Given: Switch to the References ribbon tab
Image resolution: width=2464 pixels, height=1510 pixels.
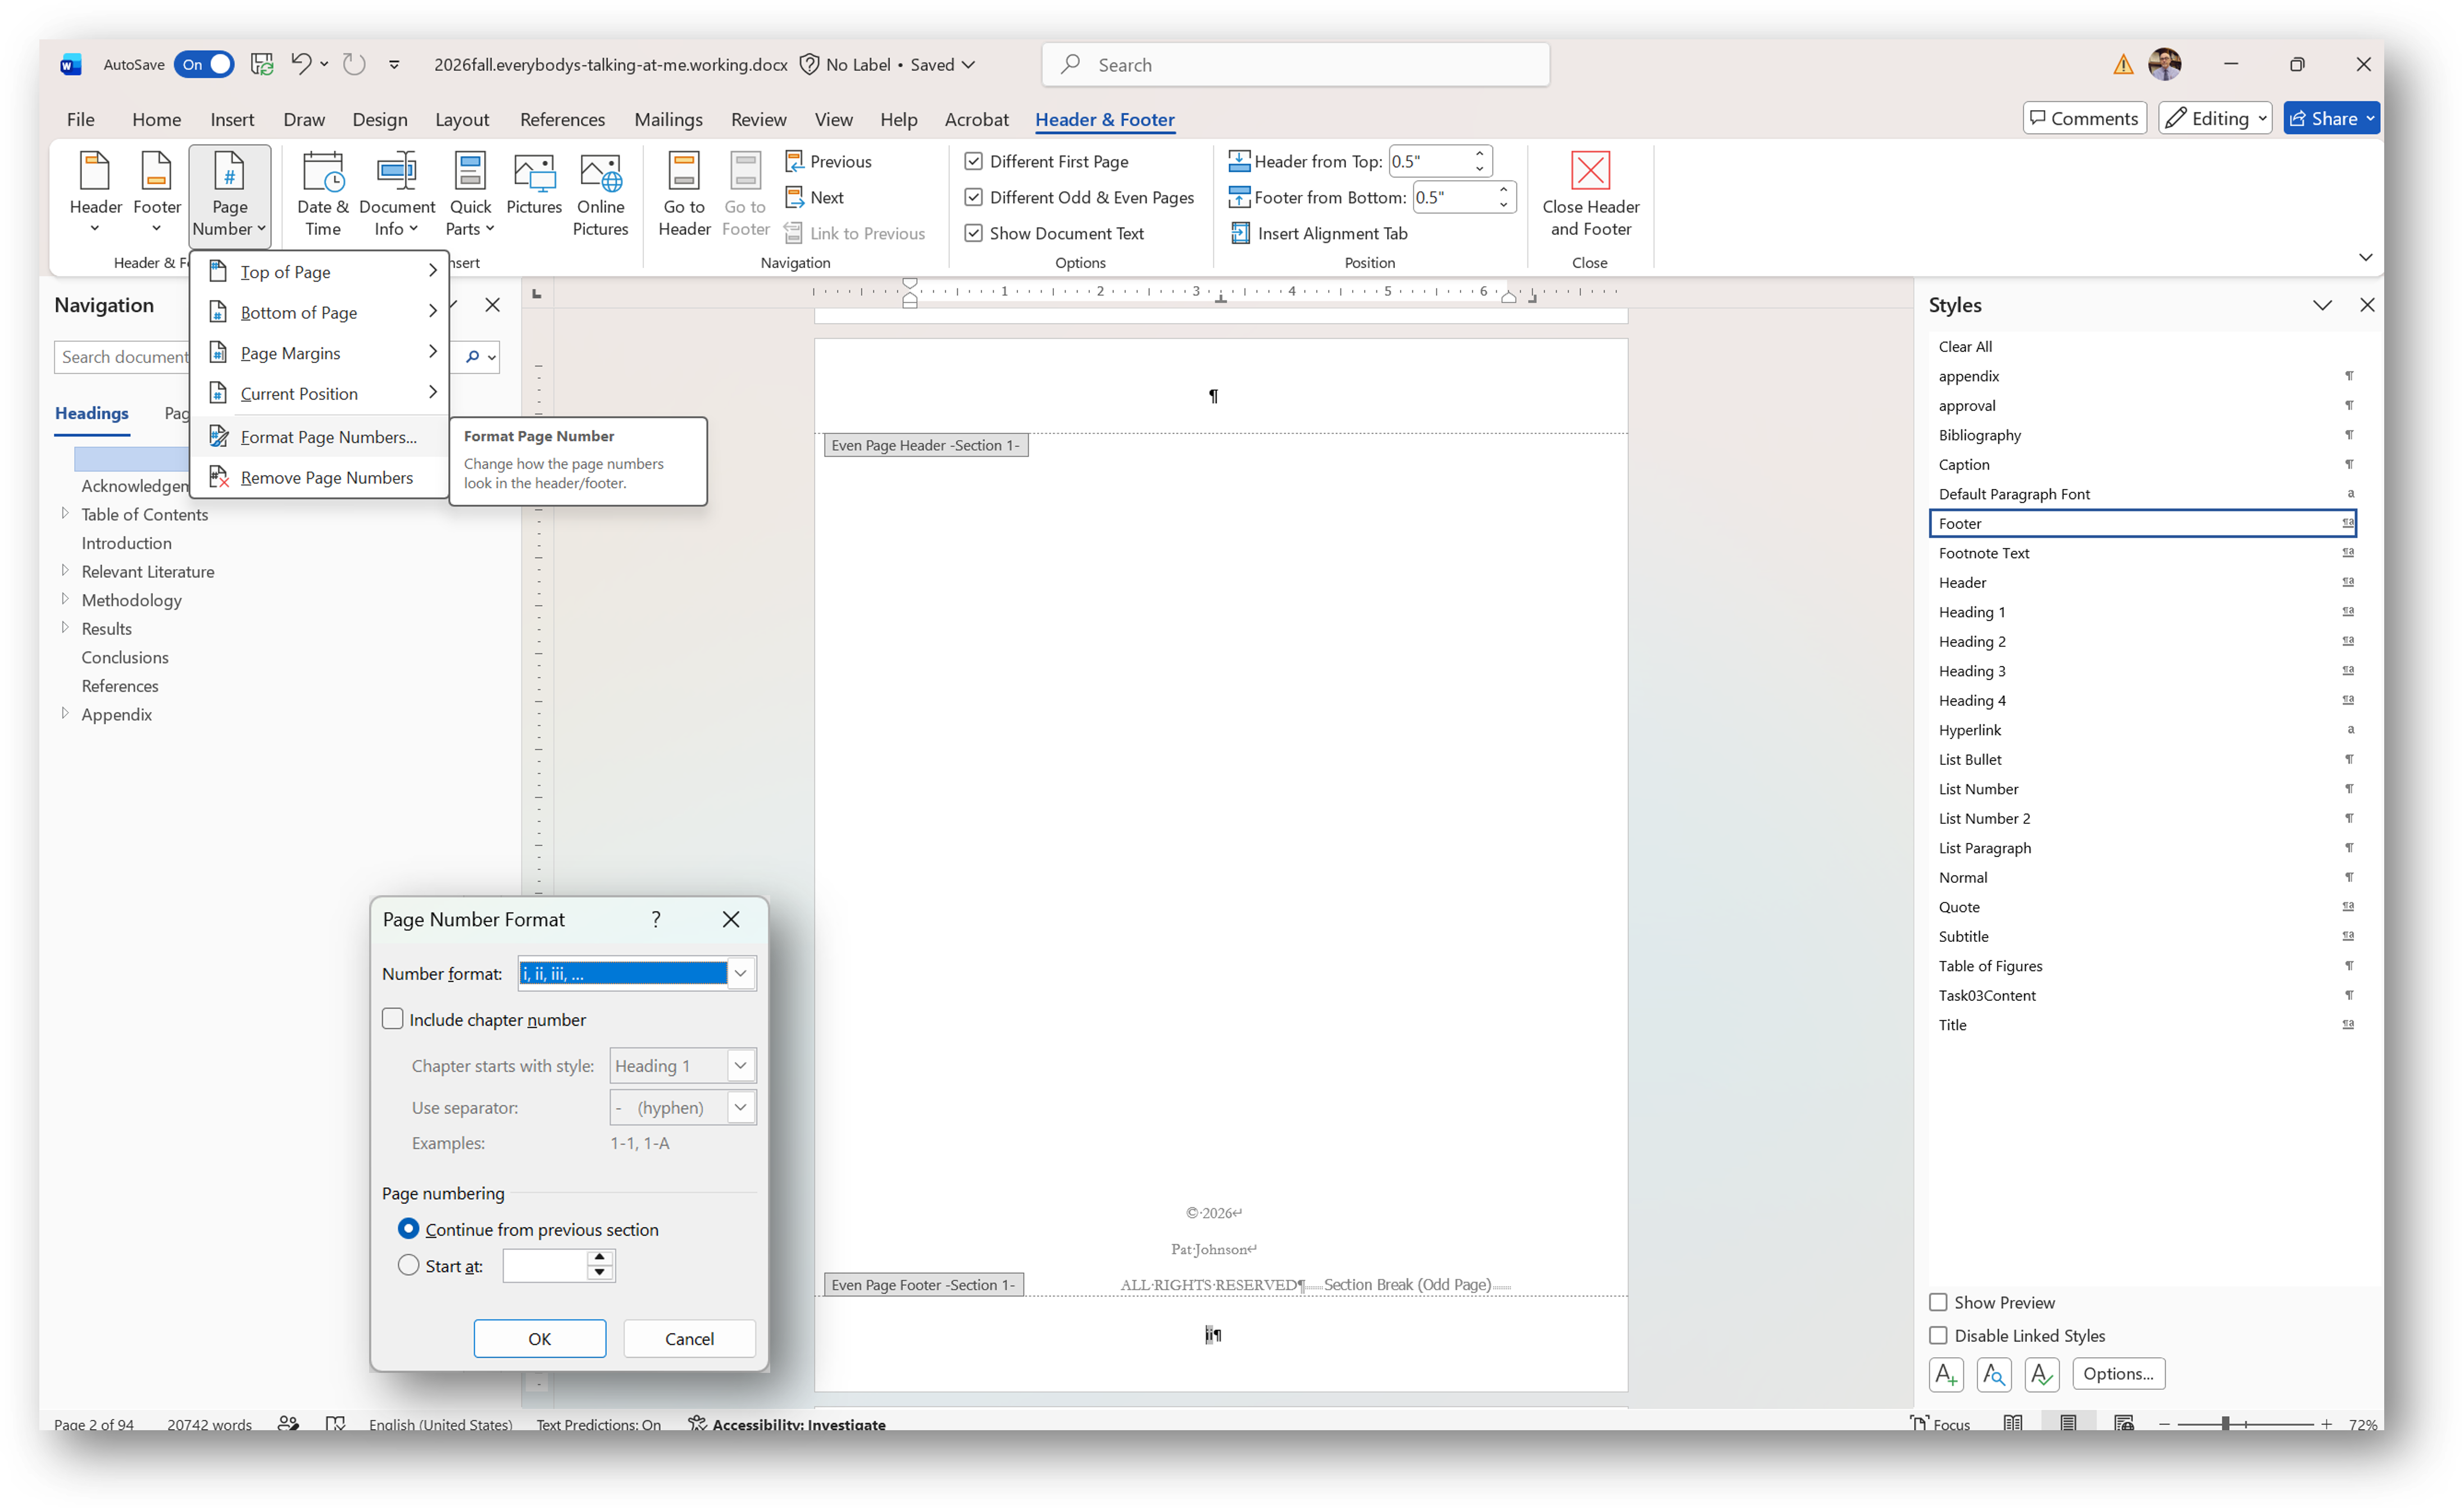Looking at the screenshot, I should [x=562, y=119].
